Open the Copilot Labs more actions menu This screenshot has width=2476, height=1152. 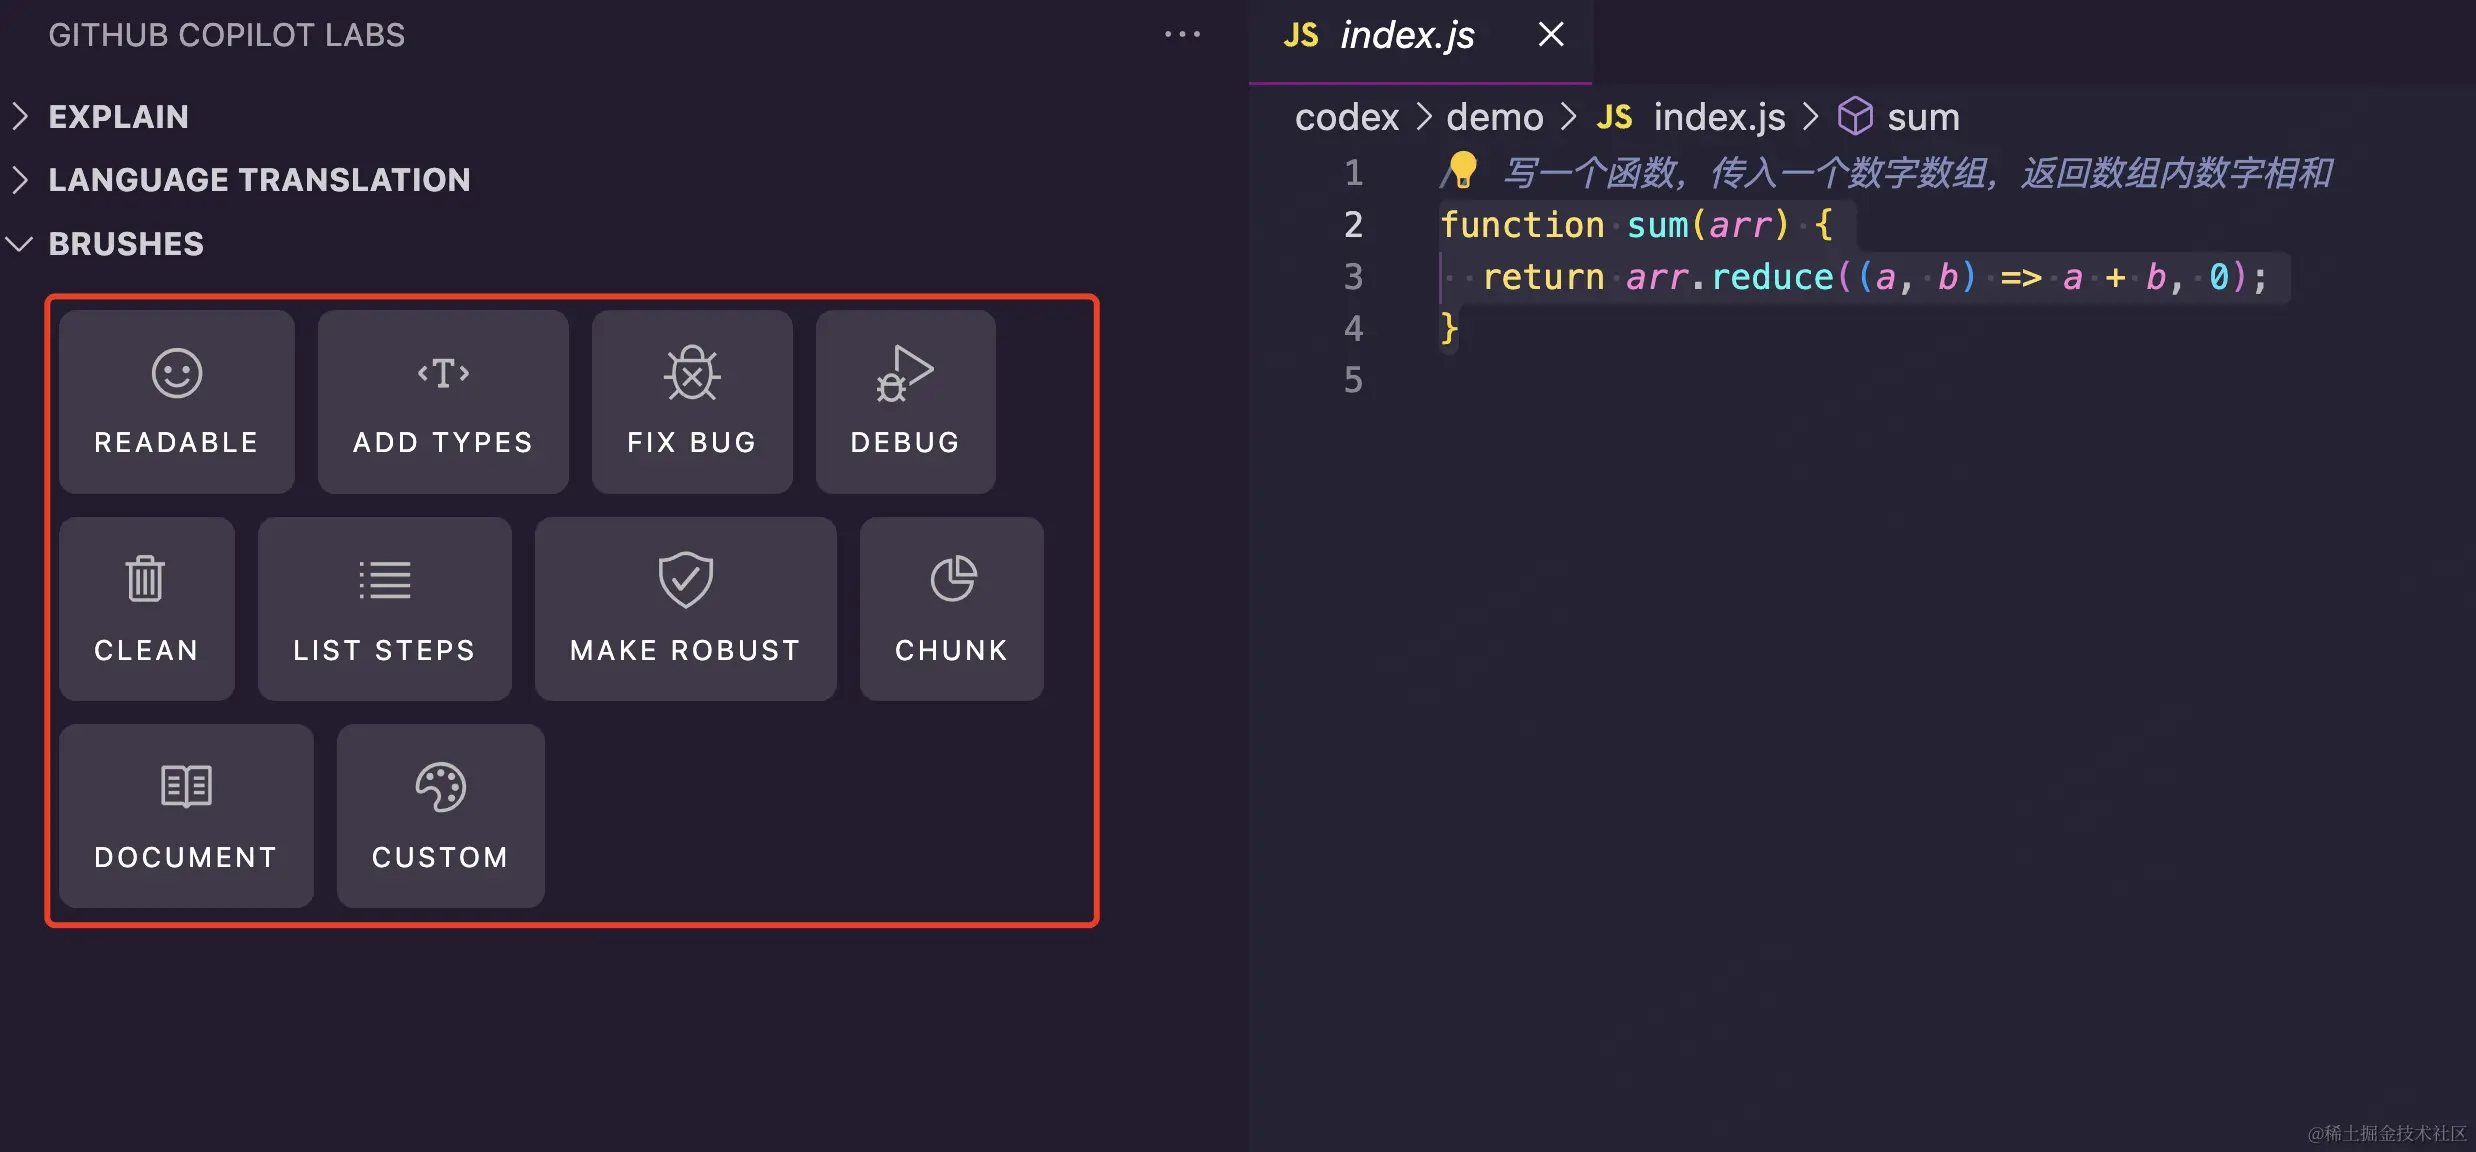1182,35
